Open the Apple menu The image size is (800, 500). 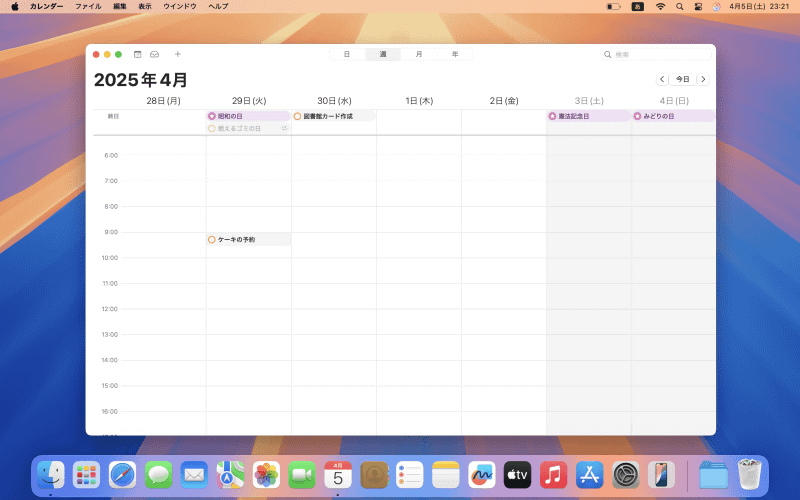[x=15, y=7]
